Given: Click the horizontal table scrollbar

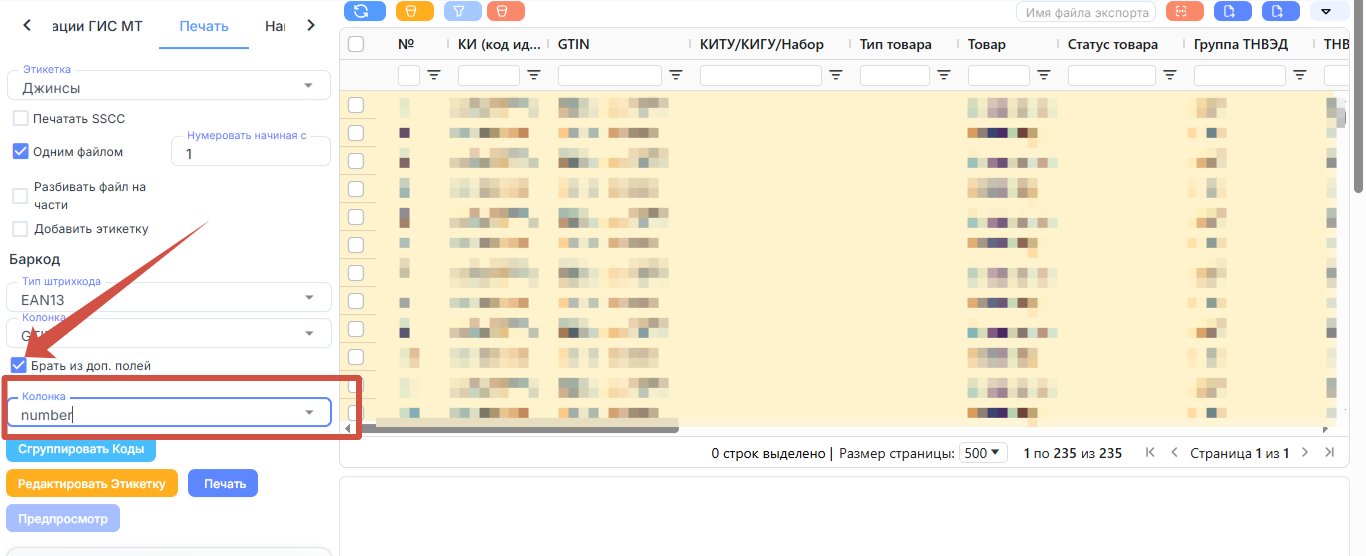Looking at the screenshot, I should click(x=515, y=430).
